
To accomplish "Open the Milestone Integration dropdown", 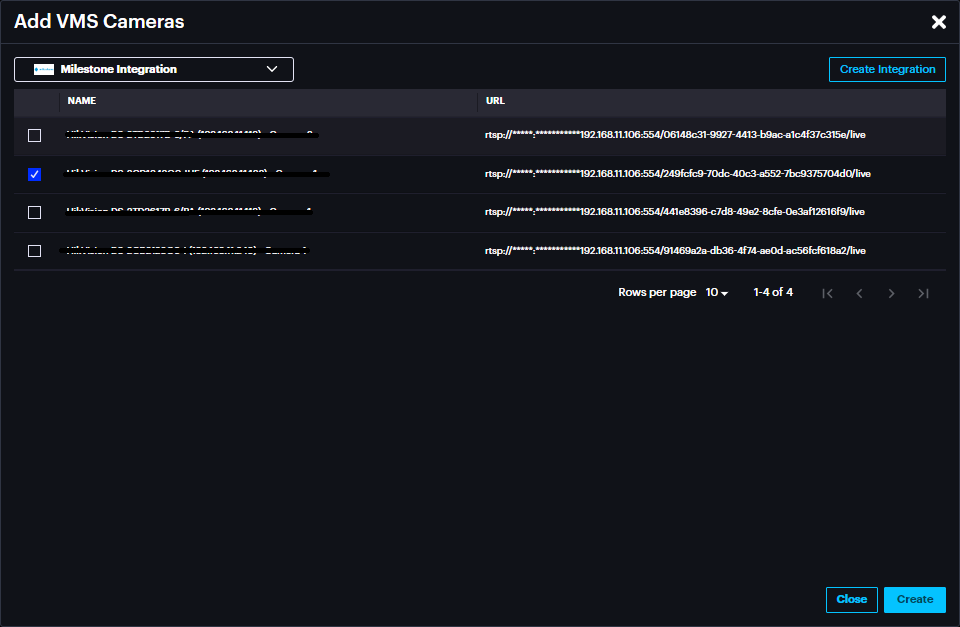I will click(154, 70).
